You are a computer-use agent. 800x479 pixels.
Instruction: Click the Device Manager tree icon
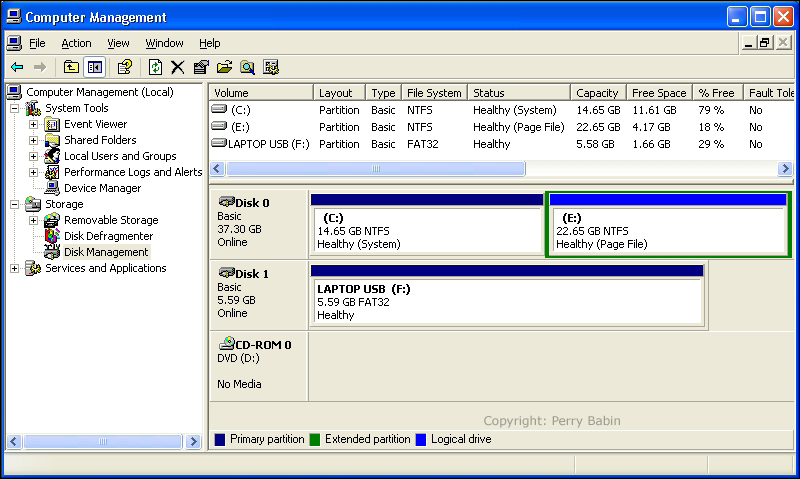[52, 188]
